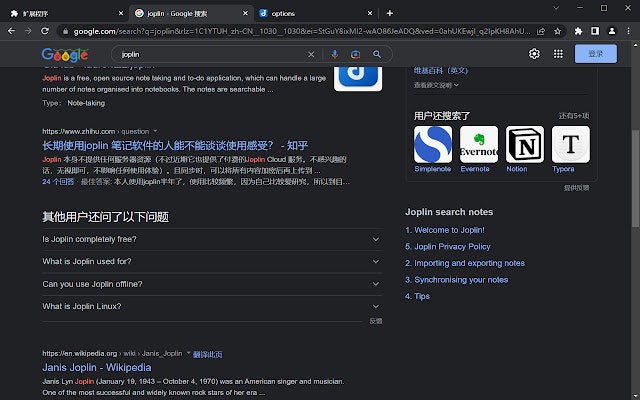The image size is (640, 400).
Task: Share this page from address bar
Action: pos(541,31)
